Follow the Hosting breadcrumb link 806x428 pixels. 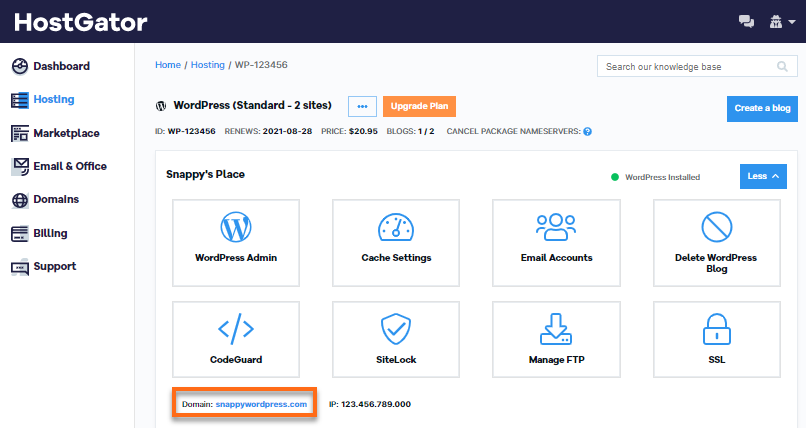[x=208, y=65]
